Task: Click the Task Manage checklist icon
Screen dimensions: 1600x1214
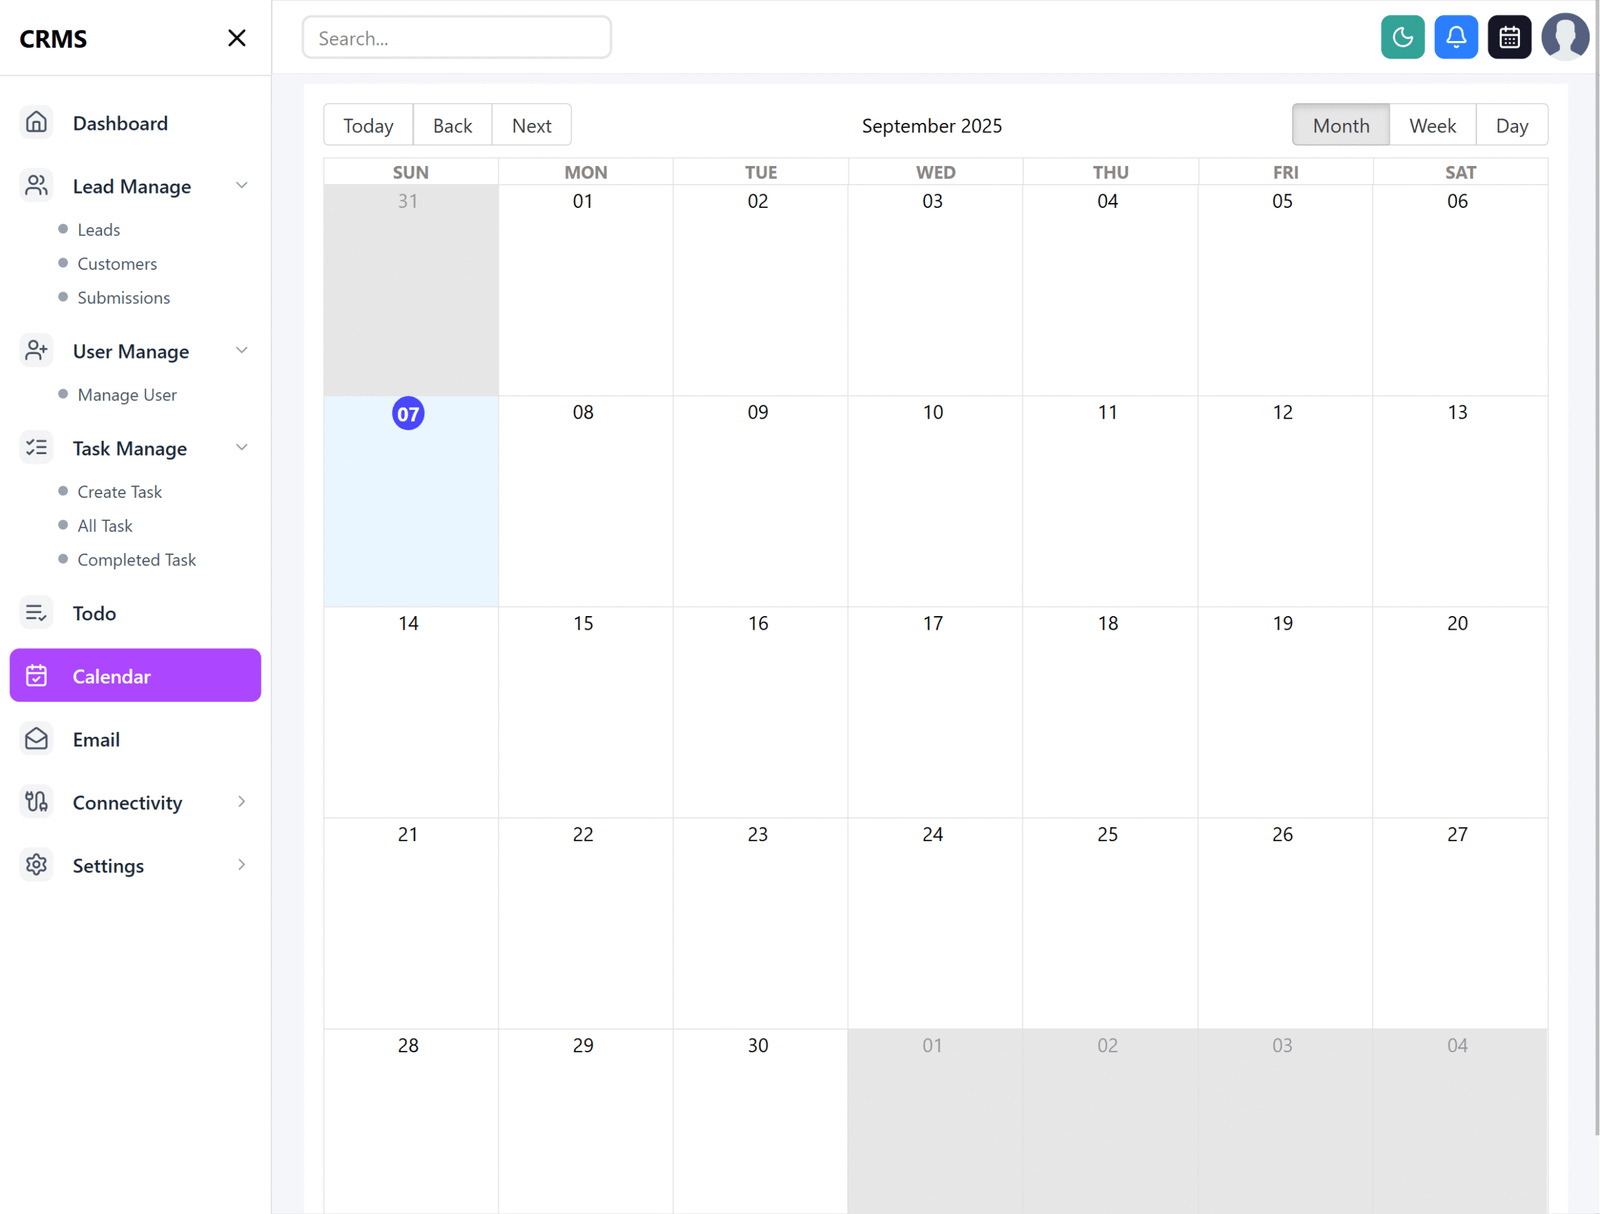Action: point(36,447)
